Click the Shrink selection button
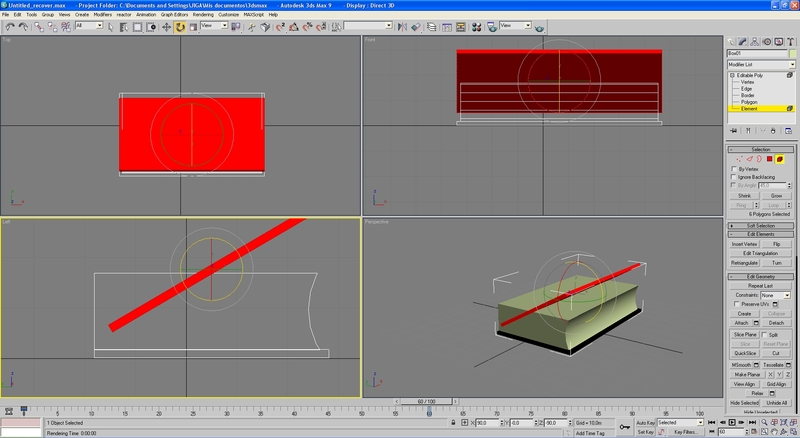The height and width of the screenshot is (438, 800). pyautogui.click(x=744, y=196)
